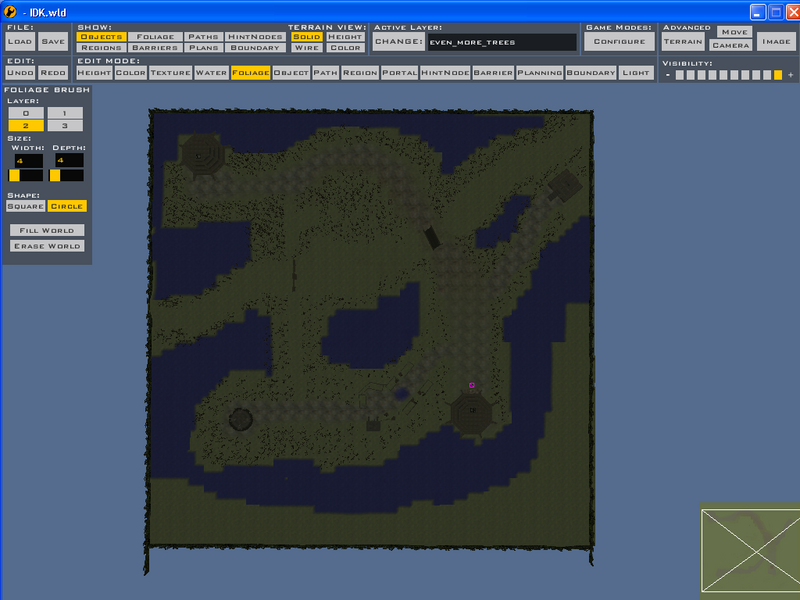The width and height of the screenshot is (800, 600).
Task: Switch to Texture edit mode
Action: [x=170, y=72]
